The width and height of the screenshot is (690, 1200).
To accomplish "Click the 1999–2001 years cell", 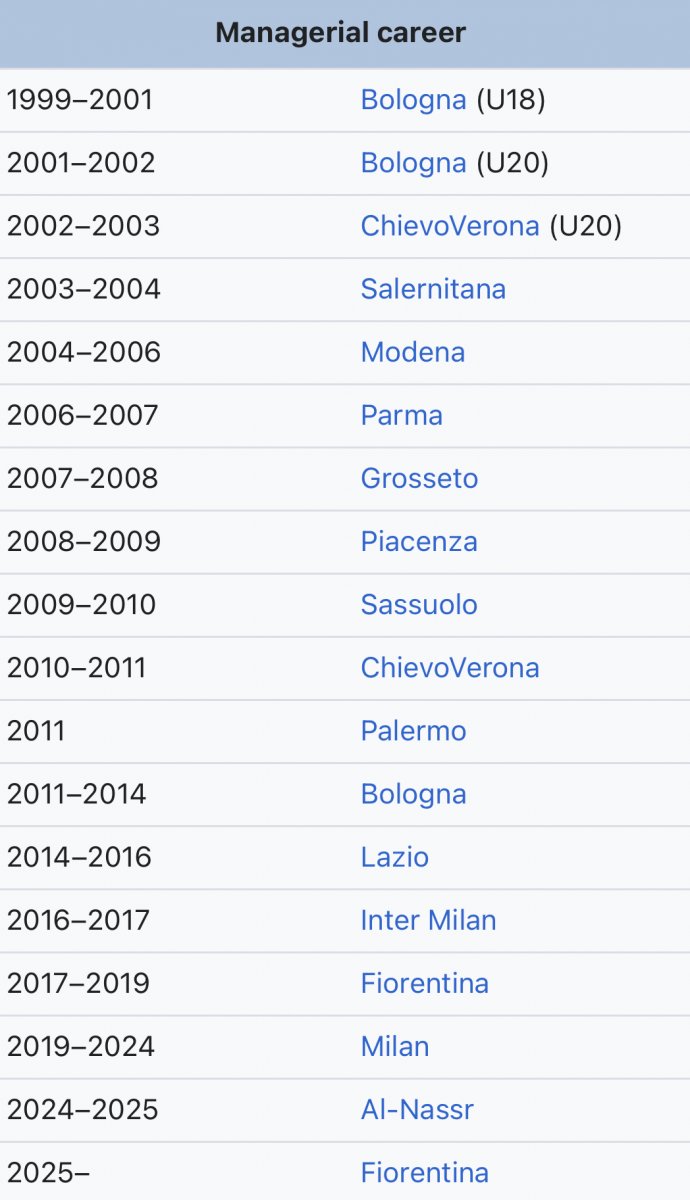I will coord(80,100).
